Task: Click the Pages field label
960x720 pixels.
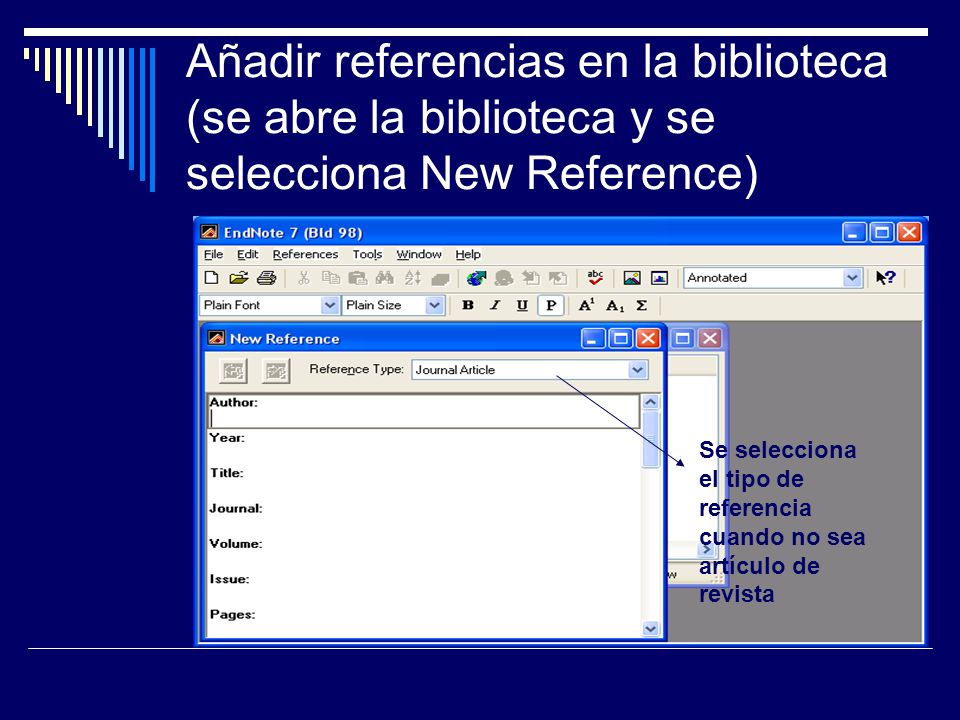Action: click(x=232, y=615)
